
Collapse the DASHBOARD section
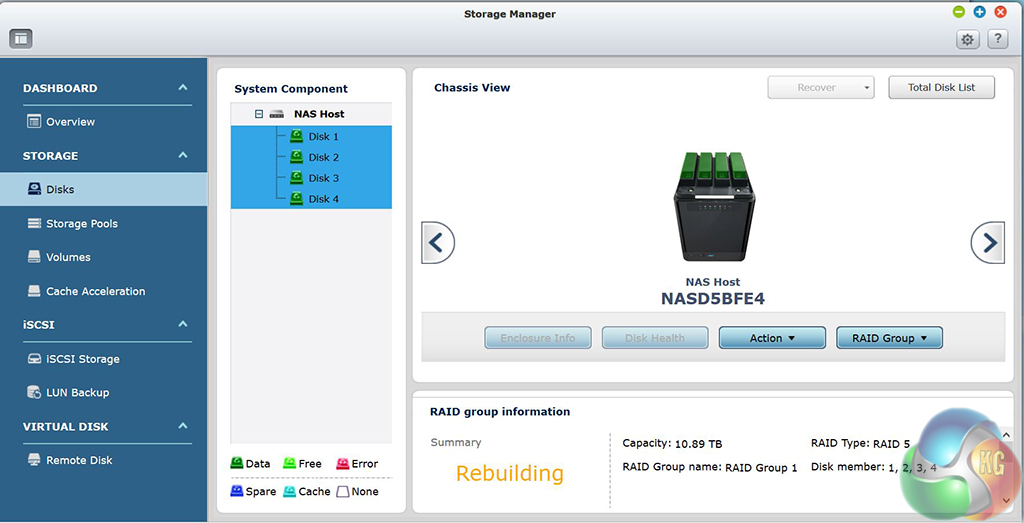tap(183, 87)
